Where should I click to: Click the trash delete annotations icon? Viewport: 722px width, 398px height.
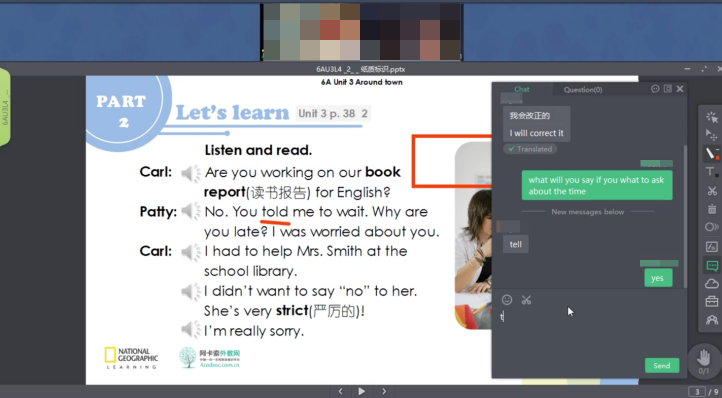(x=712, y=209)
